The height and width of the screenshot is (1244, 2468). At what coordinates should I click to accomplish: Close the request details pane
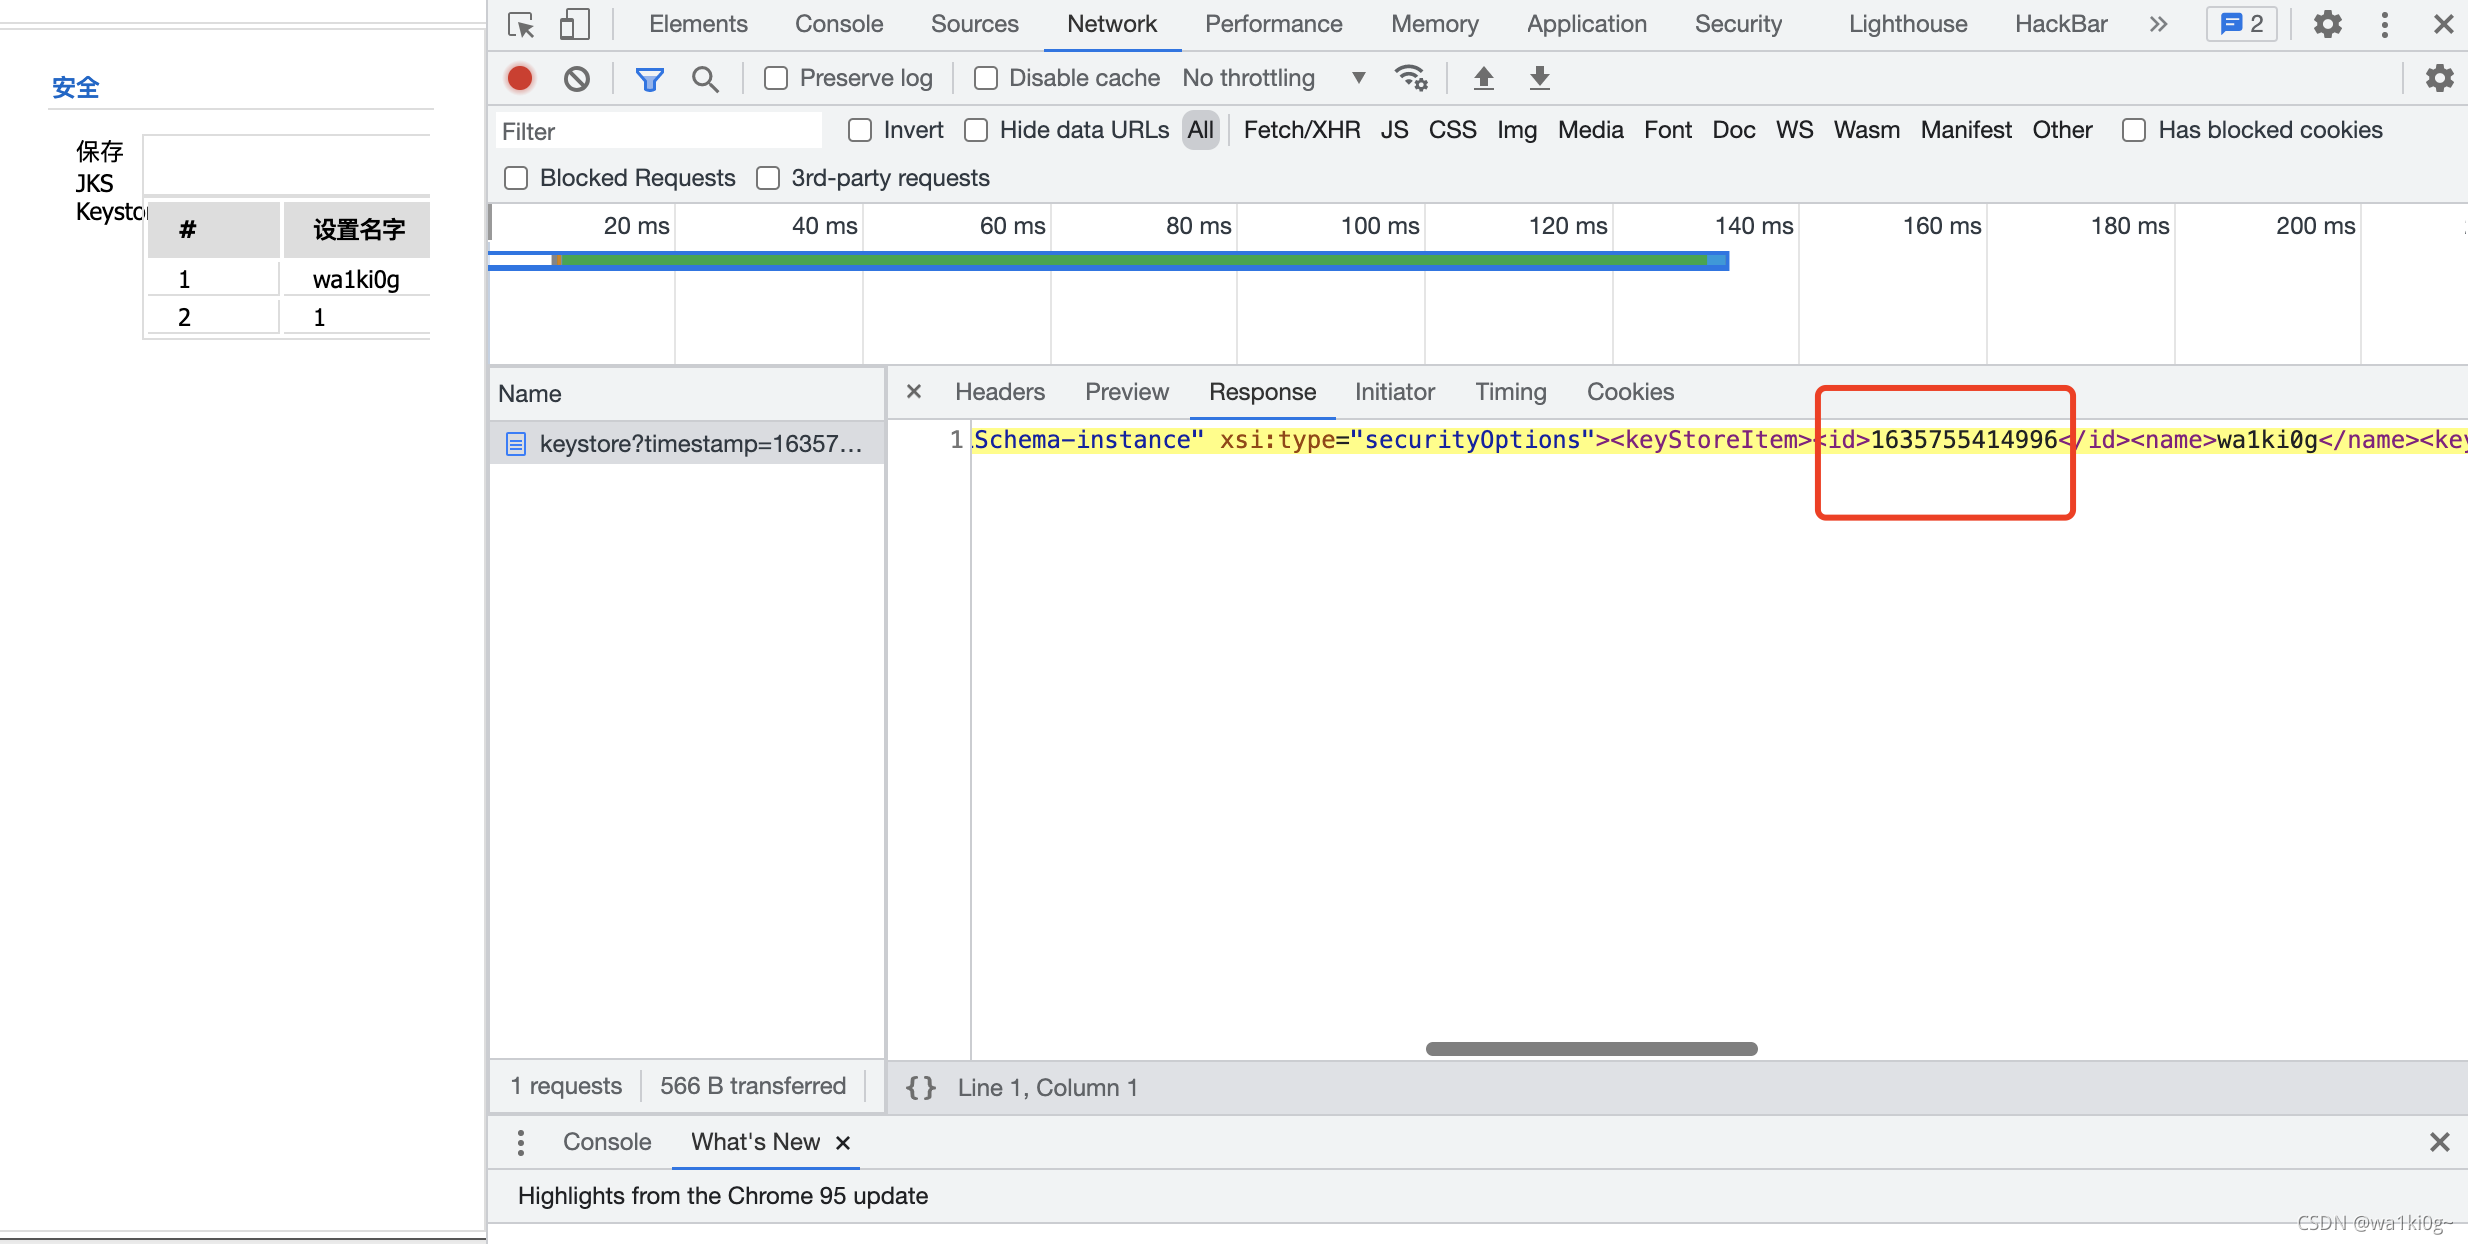914,392
